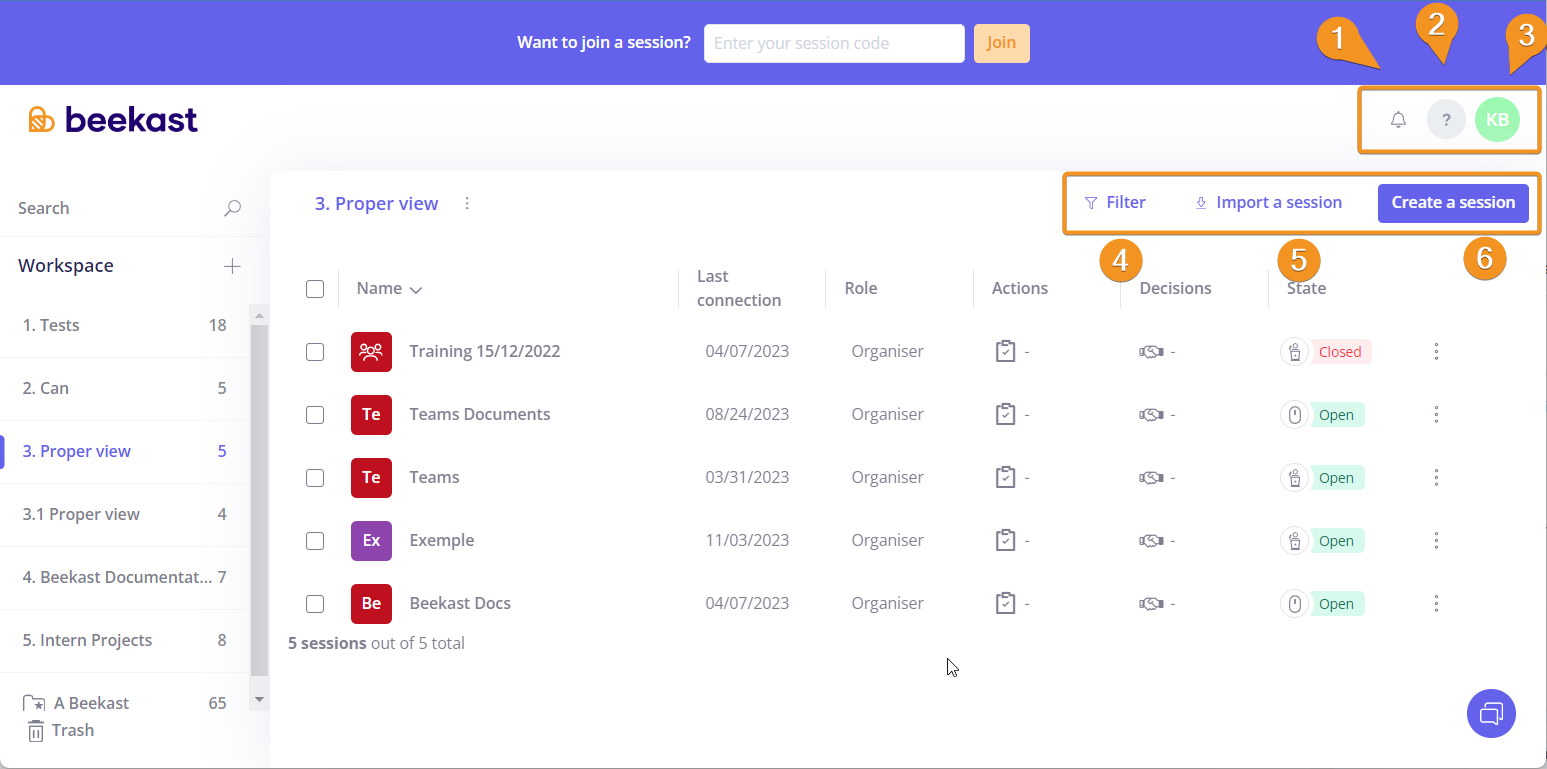Click Join button
This screenshot has height=769, width=1547.
pos(1001,43)
